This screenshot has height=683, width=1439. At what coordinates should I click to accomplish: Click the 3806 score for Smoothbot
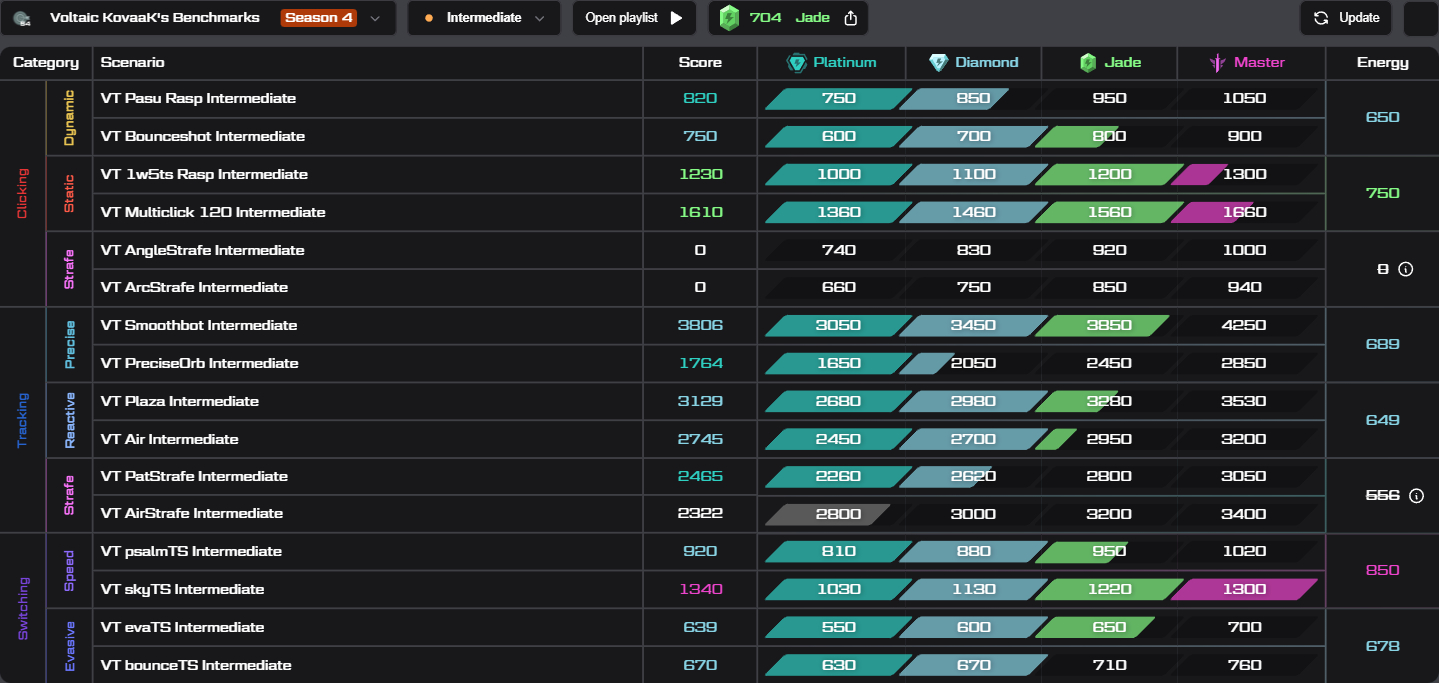[700, 326]
